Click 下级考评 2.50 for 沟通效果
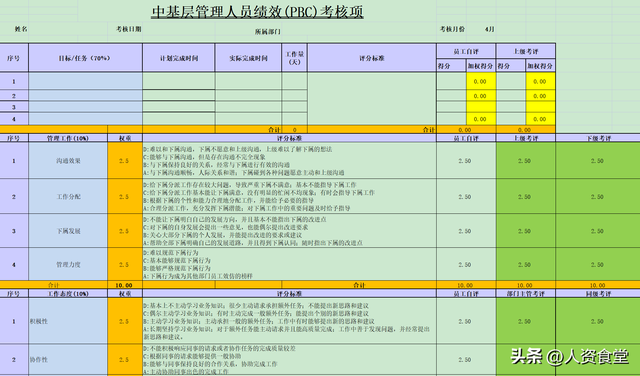Viewport: 640px width, 376px height. pos(598,160)
